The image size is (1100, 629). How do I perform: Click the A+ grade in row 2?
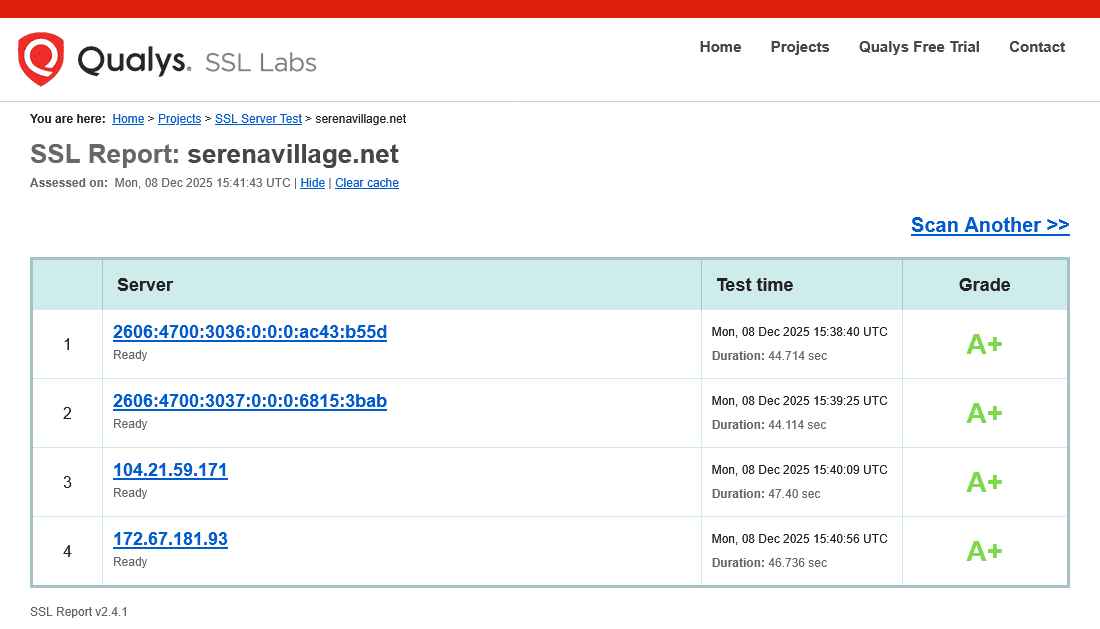(x=984, y=413)
